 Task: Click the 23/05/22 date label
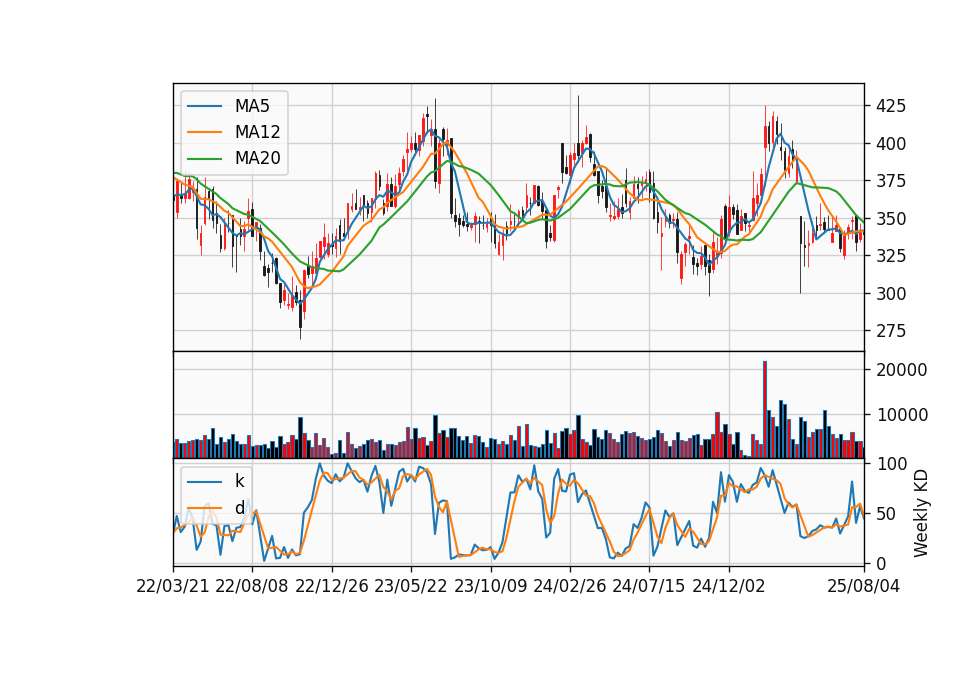point(411,587)
